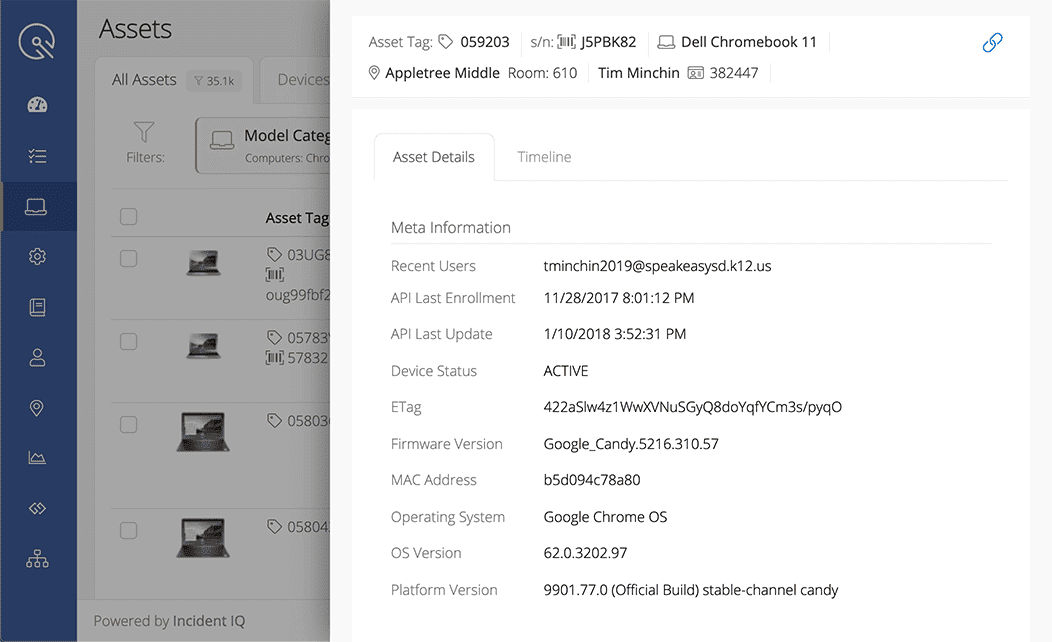Switch to the Timeline tab
The image size is (1052, 642).
pyautogui.click(x=543, y=156)
